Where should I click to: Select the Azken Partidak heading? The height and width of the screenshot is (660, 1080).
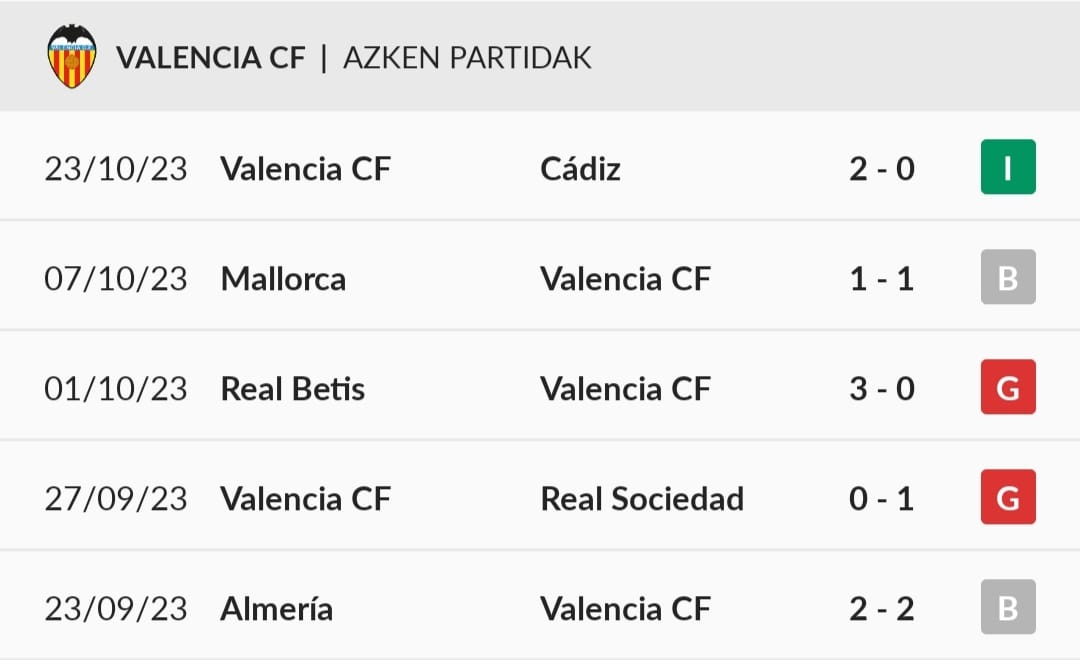[467, 58]
